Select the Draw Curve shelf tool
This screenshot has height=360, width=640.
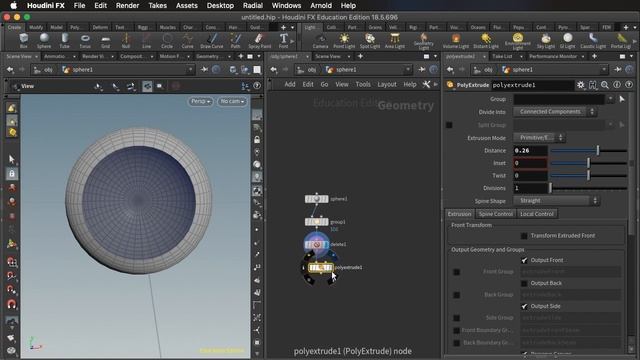pos(212,40)
